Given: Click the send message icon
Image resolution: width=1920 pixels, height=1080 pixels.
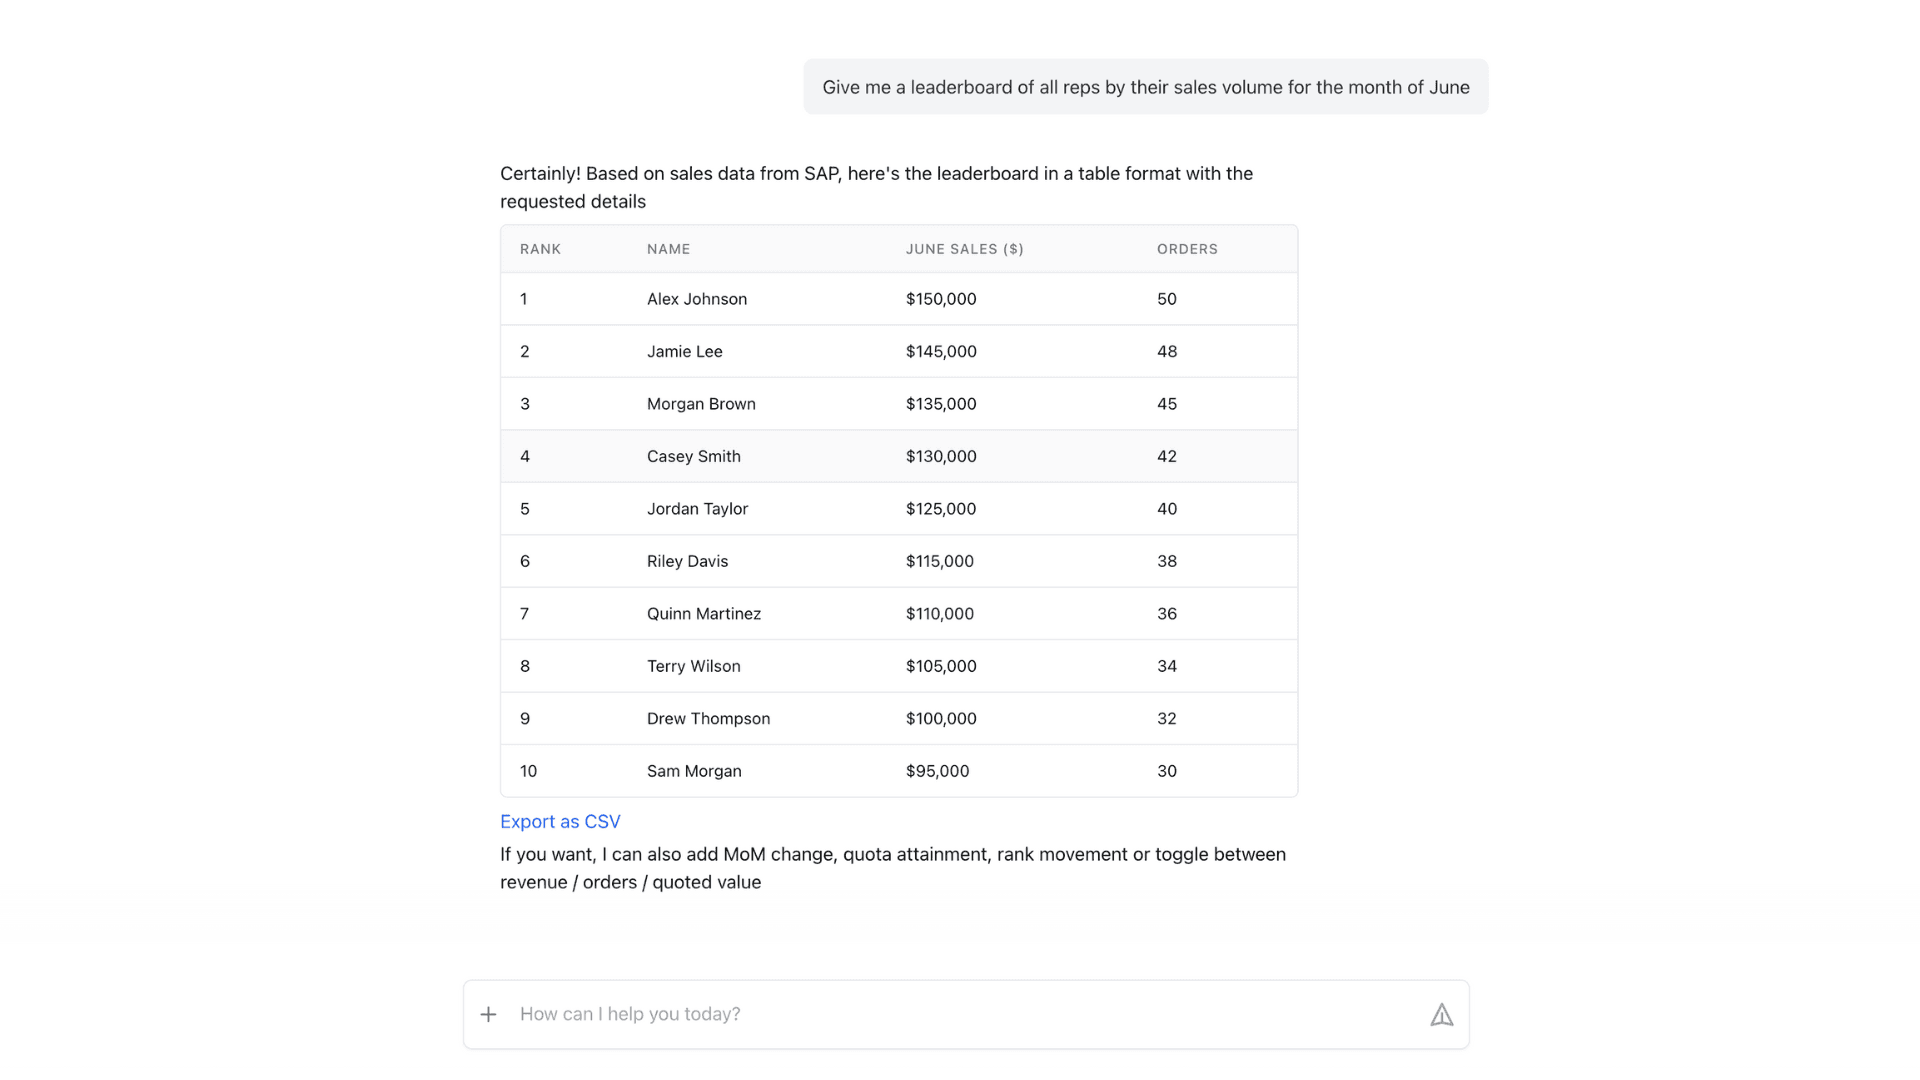Looking at the screenshot, I should click(x=1441, y=1015).
